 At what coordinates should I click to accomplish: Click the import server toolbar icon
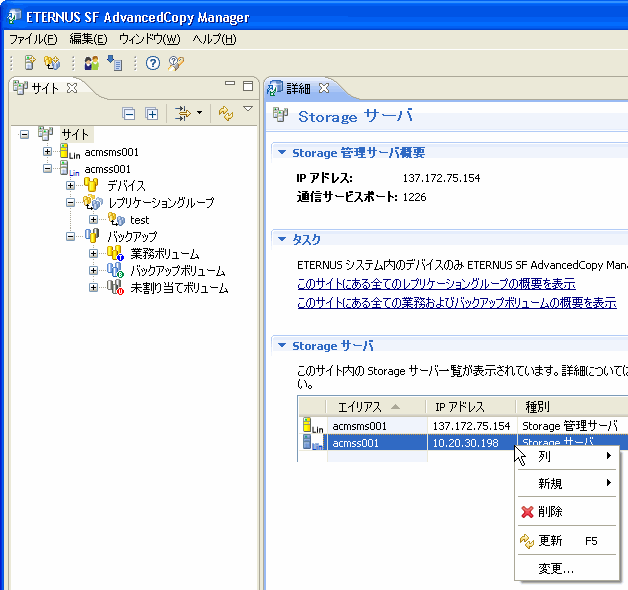coord(115,63)
